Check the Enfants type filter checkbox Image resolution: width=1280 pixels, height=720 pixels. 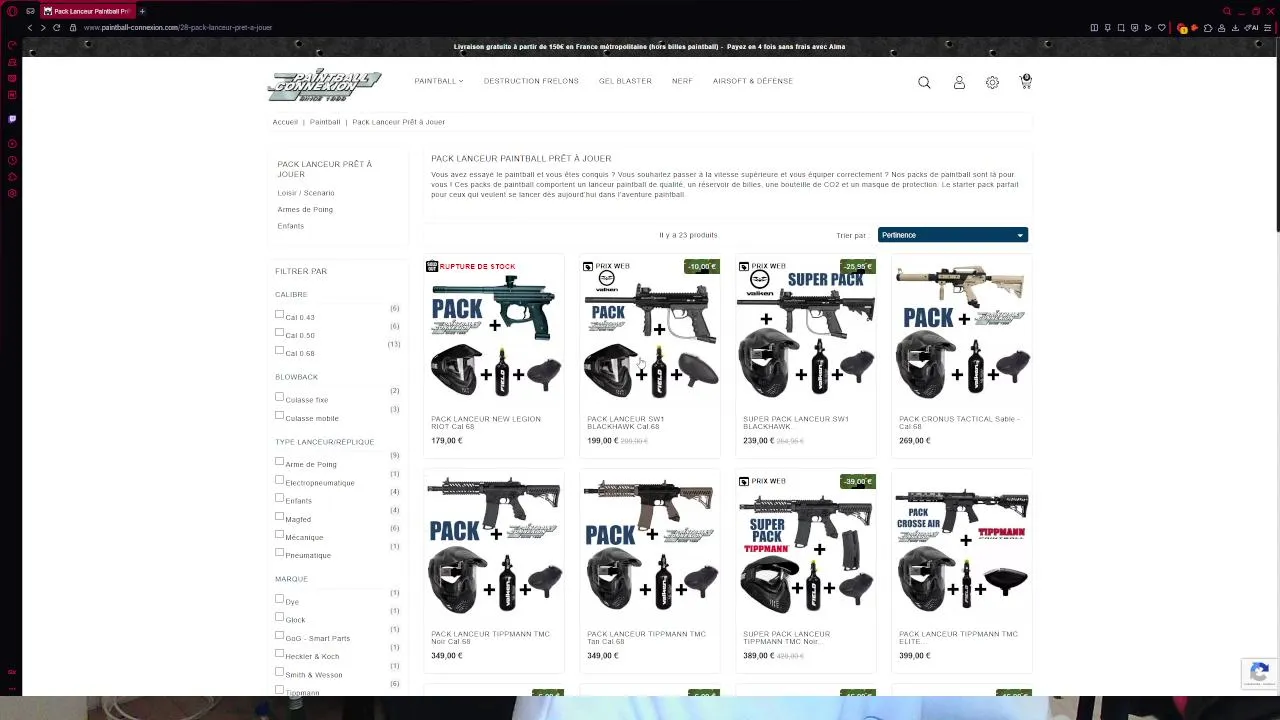point(279,498)
